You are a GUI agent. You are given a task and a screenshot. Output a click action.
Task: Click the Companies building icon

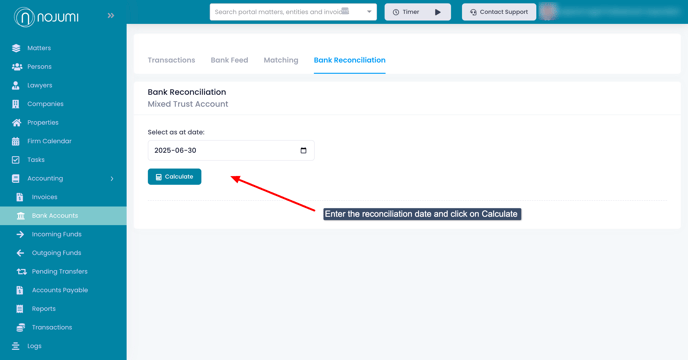(x=16, y=104)
